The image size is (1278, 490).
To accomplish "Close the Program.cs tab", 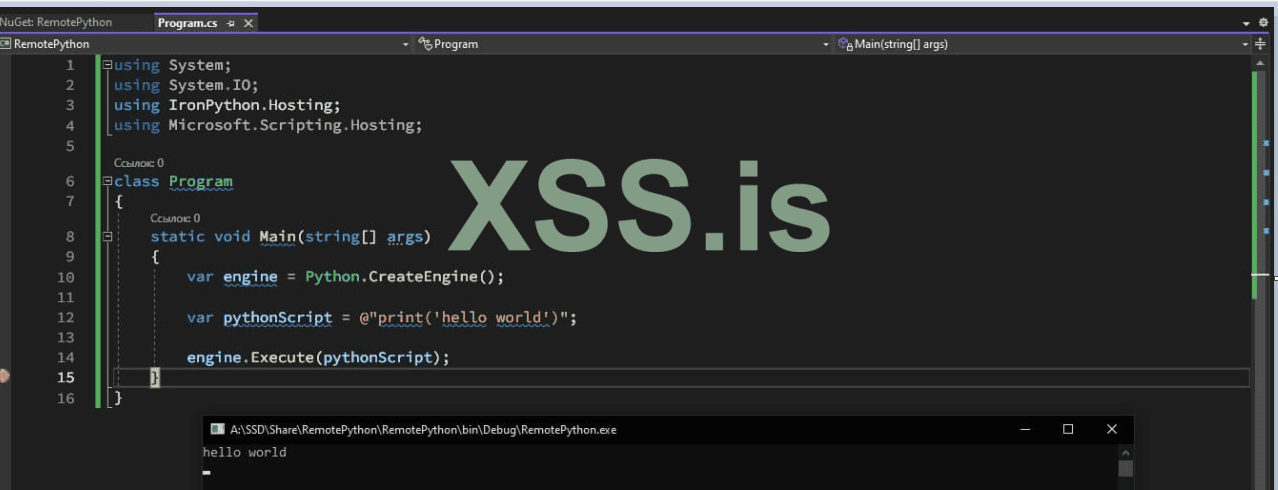I will point(248,23).
